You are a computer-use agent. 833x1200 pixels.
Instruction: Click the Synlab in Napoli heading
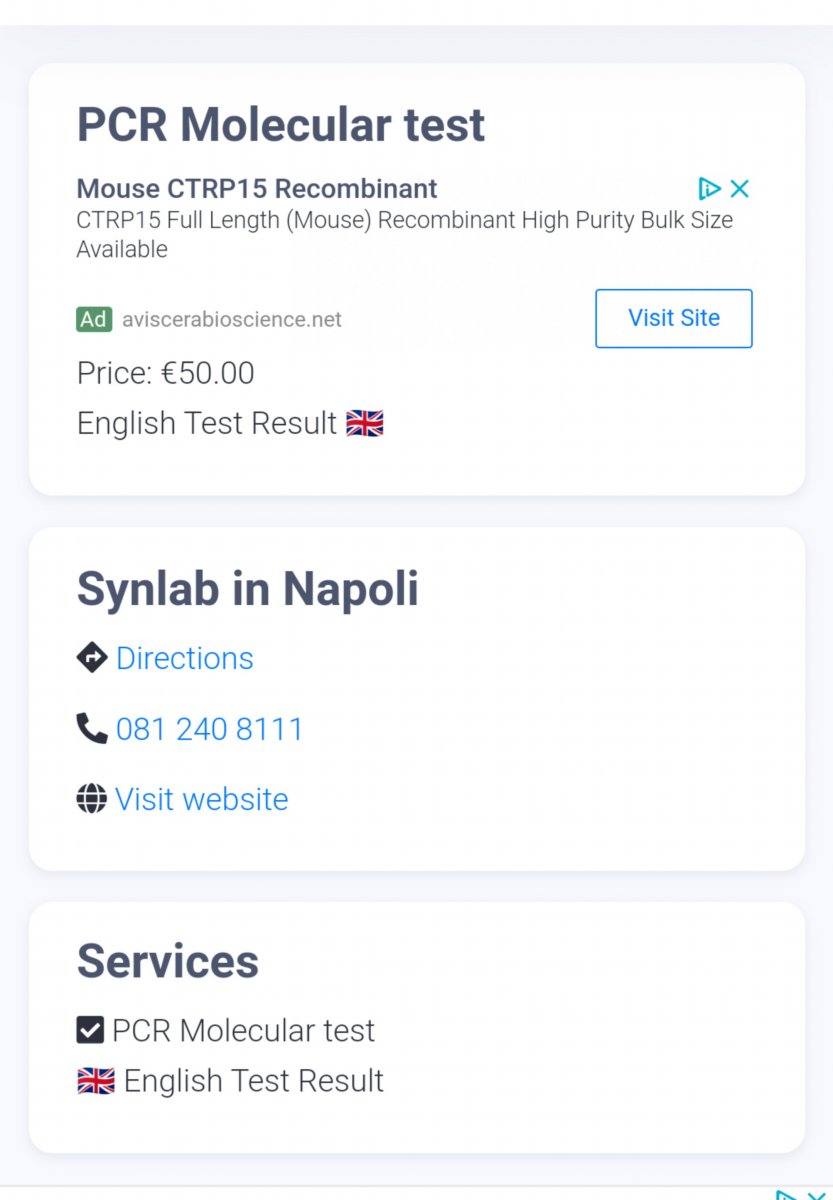(x=248, y=589)
